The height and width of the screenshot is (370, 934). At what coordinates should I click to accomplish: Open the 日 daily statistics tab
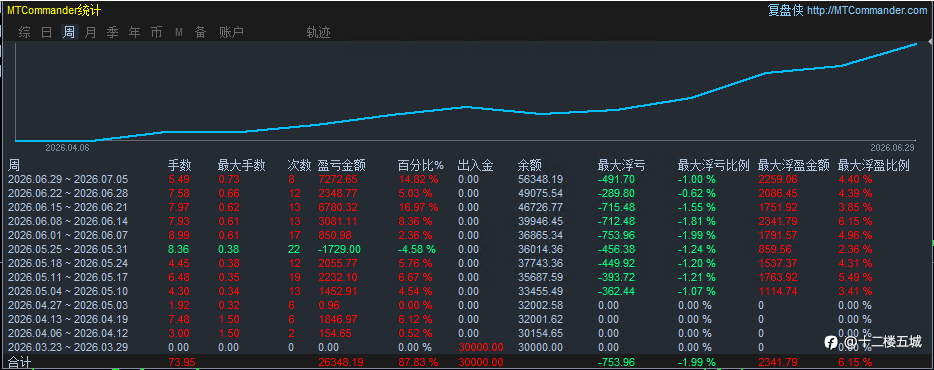(x=46, y=33)
